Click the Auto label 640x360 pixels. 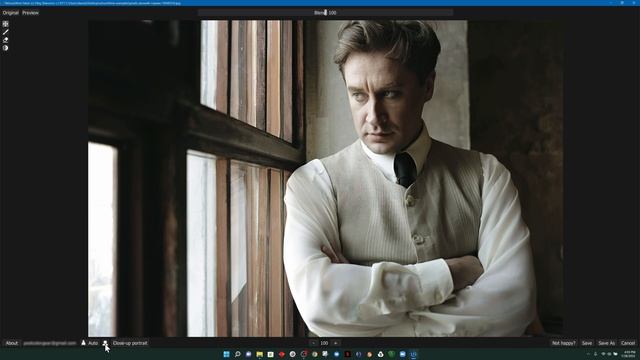click(x=93, y=343)
